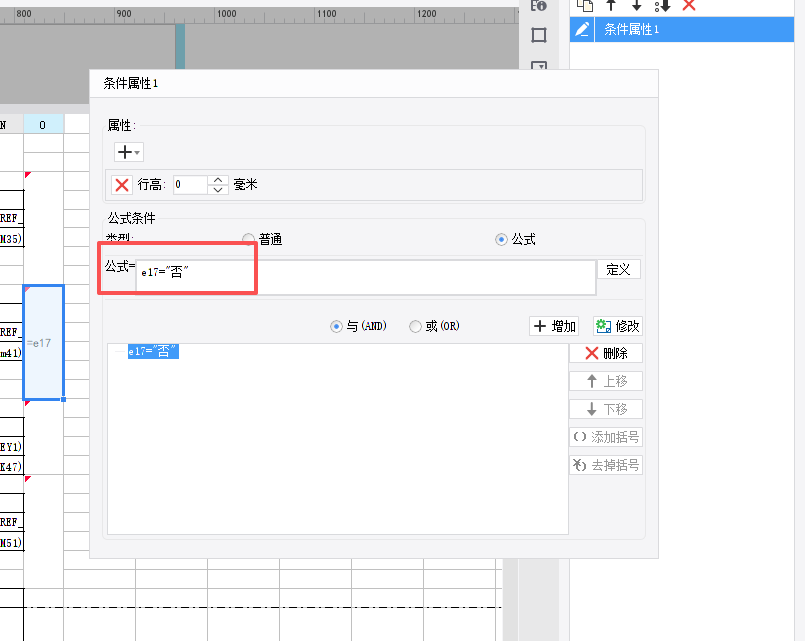Click the 行高 value input field
The height and width of the screenshot is (641, 805).
coord(190,185)
